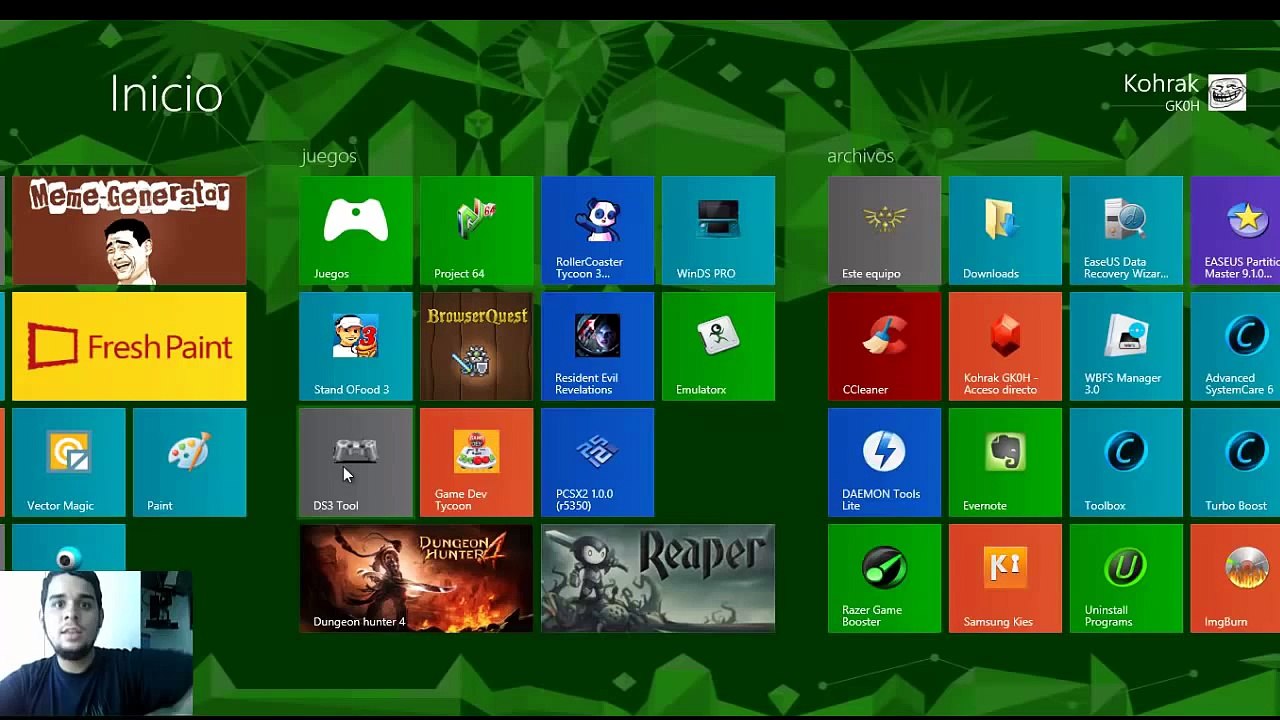The width and height of the screenshot is (1280, 720).
Task: Open the Samsung Kies tile
Action: click(1006, 579)
